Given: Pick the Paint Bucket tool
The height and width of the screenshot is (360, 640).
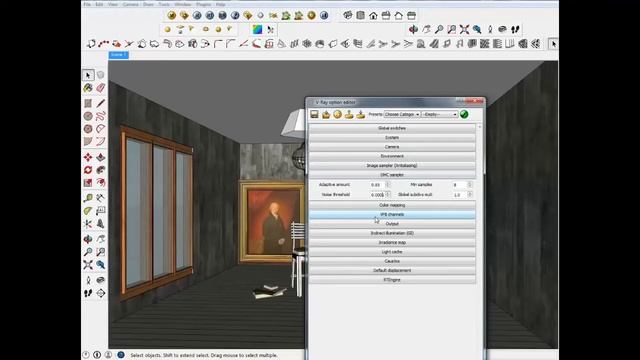Looking at the screenshot, I should point(88,88).
